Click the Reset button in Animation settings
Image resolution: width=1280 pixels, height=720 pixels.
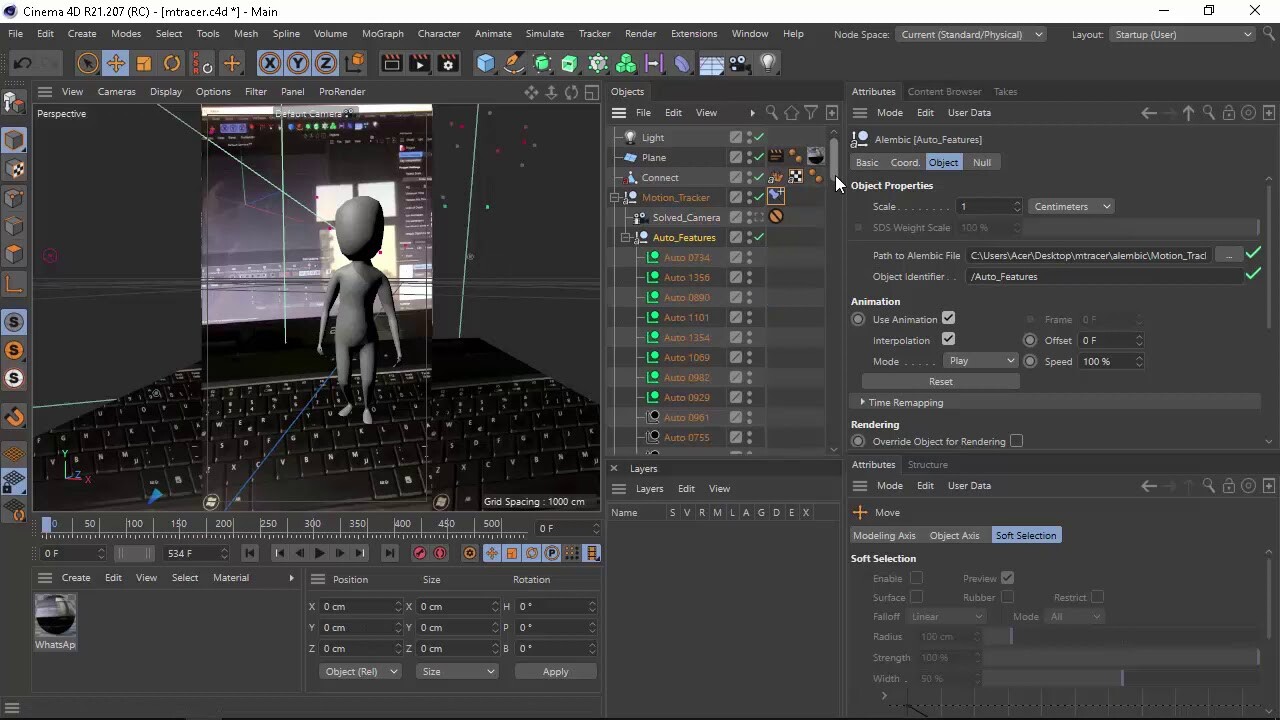tap(940, 381)
